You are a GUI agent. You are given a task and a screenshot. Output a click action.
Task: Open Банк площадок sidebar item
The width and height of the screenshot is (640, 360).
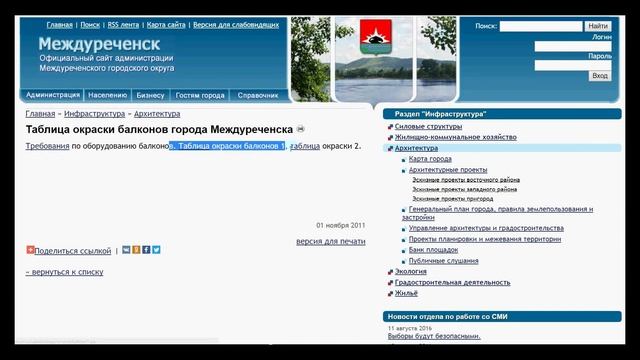[x=433, y=250]
